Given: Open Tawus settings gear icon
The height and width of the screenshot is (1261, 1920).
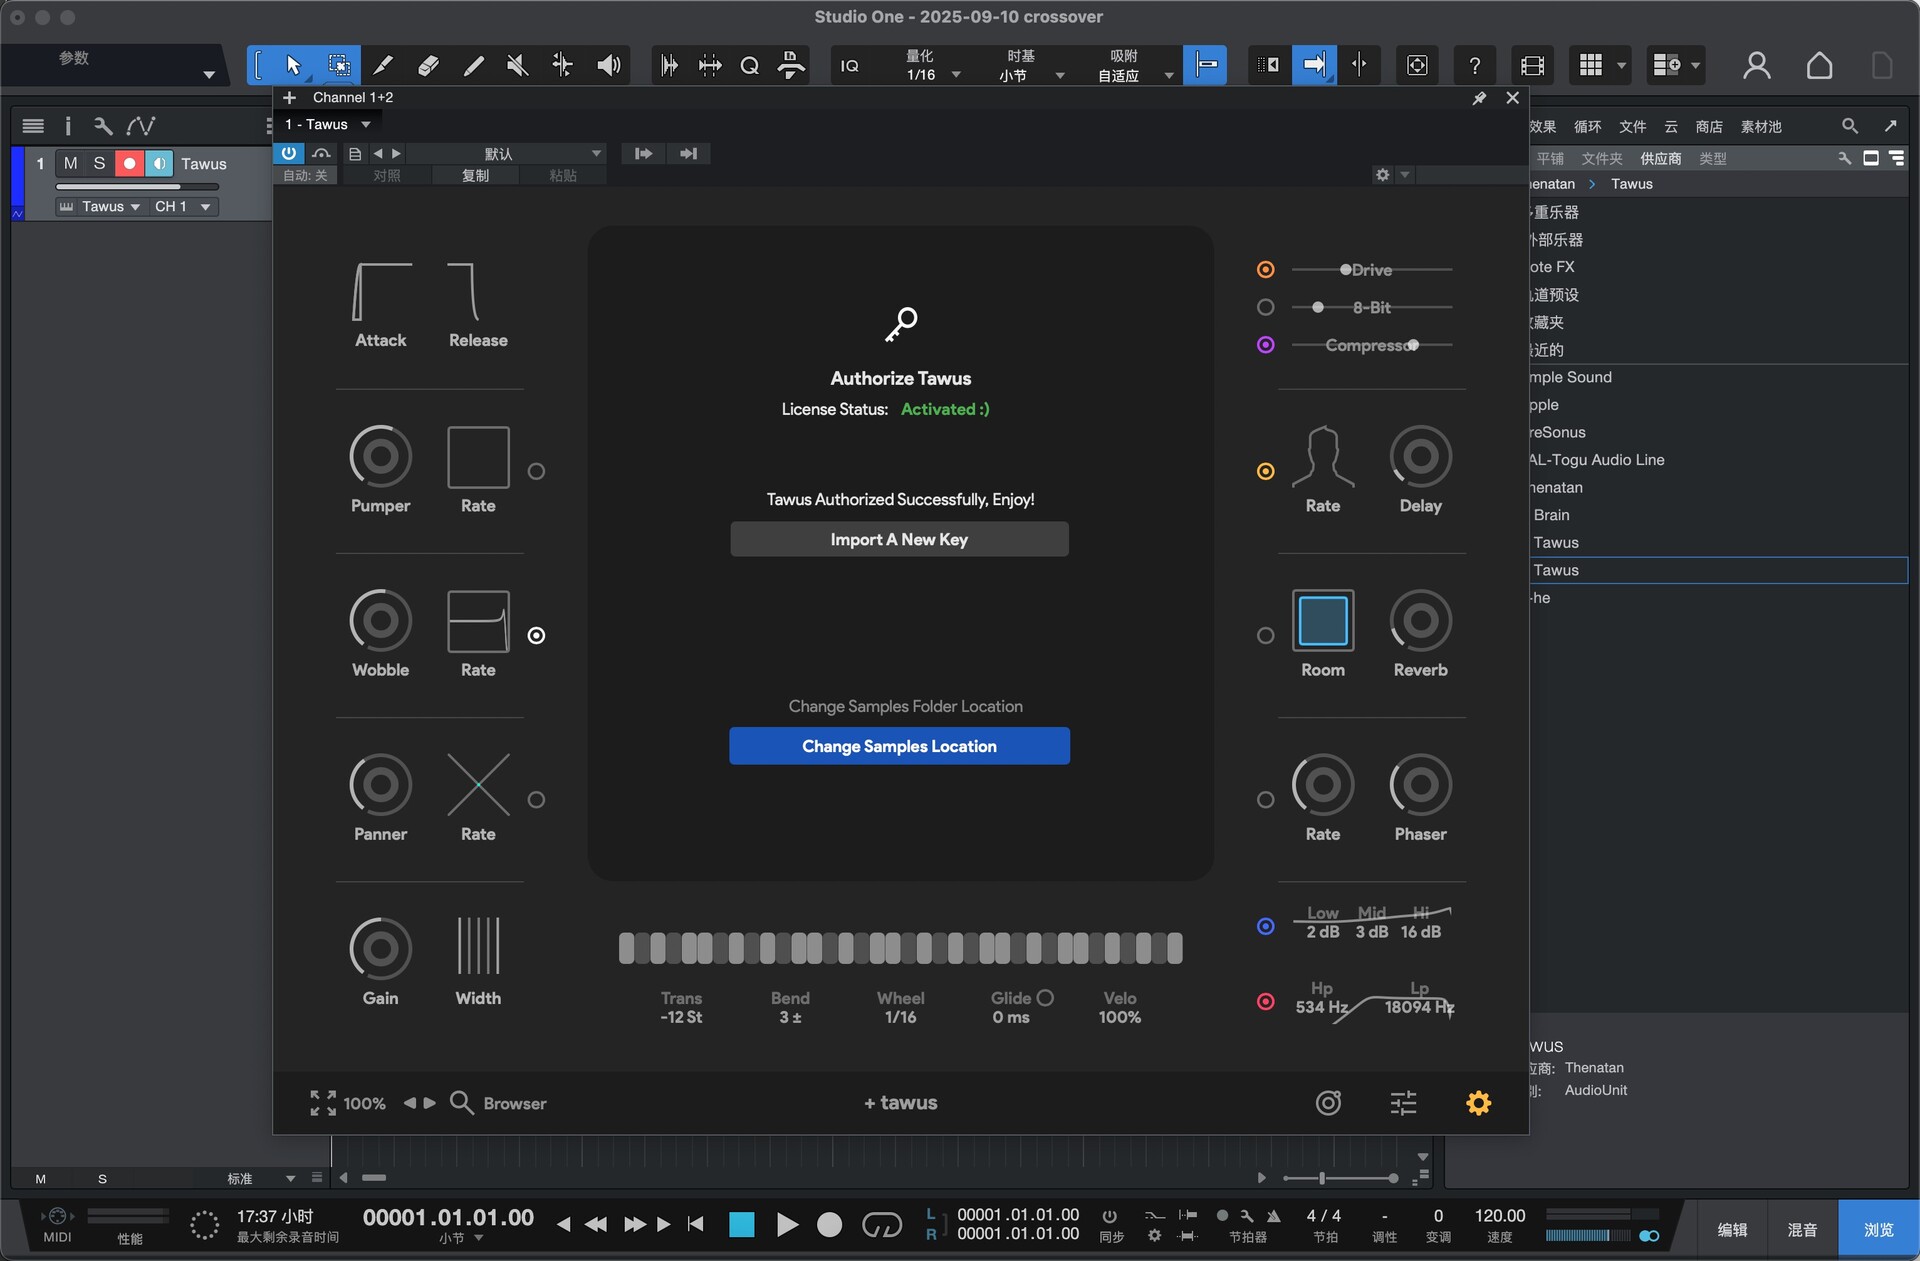Looking at the screenshot, I should tap(1478, 1102).
